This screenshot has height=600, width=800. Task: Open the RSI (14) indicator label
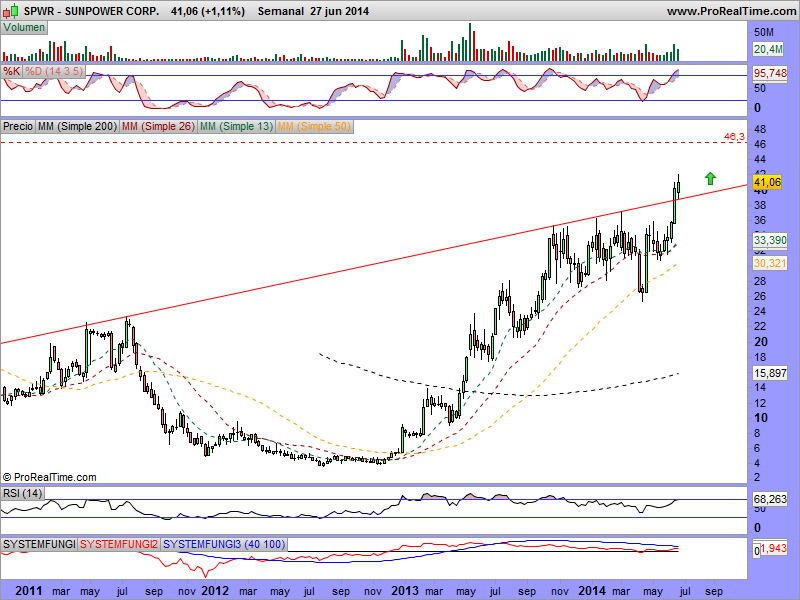click(x=22, y=493)
